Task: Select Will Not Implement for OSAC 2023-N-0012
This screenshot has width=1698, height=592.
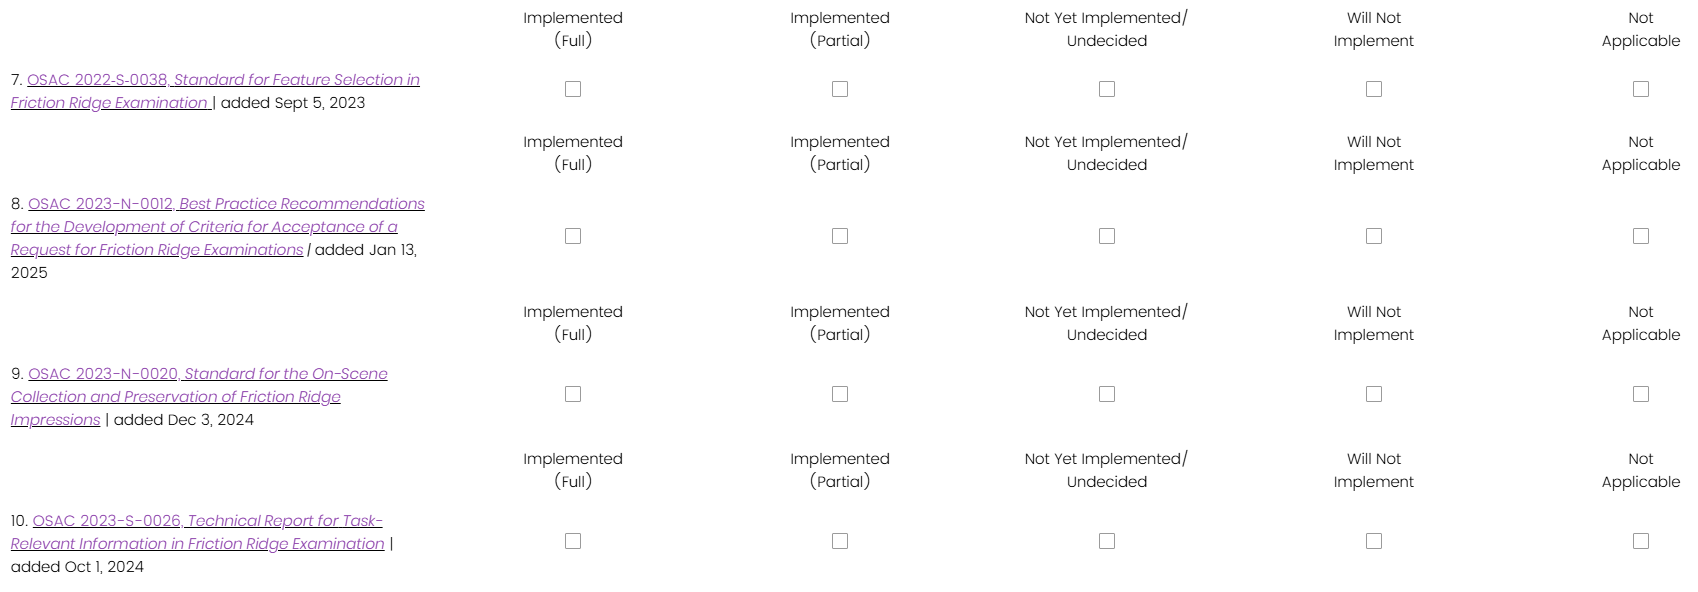Action: tap(1374, 236)
